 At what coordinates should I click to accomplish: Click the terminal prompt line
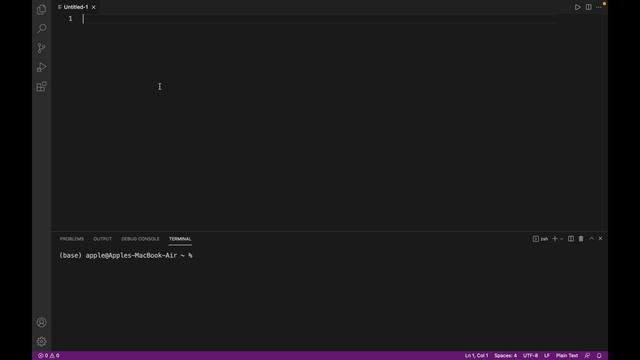tap(126, 256)
